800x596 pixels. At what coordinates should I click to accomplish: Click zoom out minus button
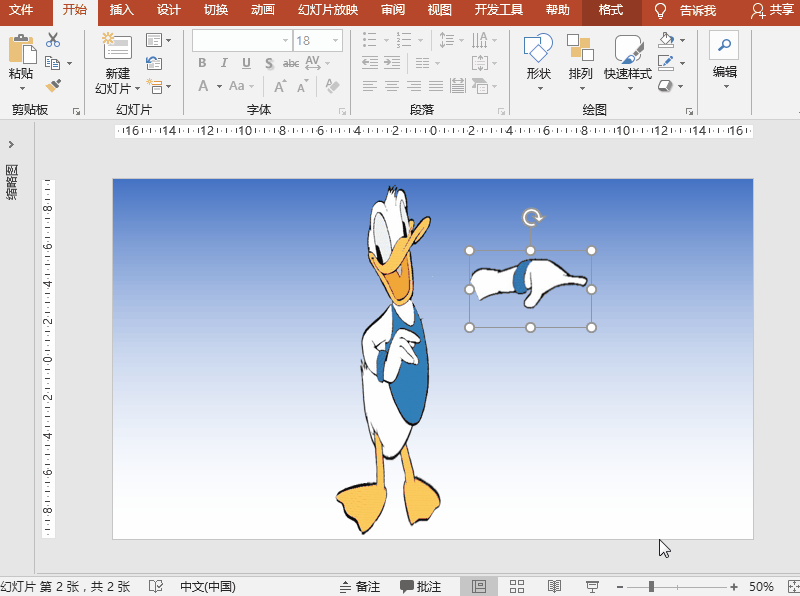tap(619, 587)
